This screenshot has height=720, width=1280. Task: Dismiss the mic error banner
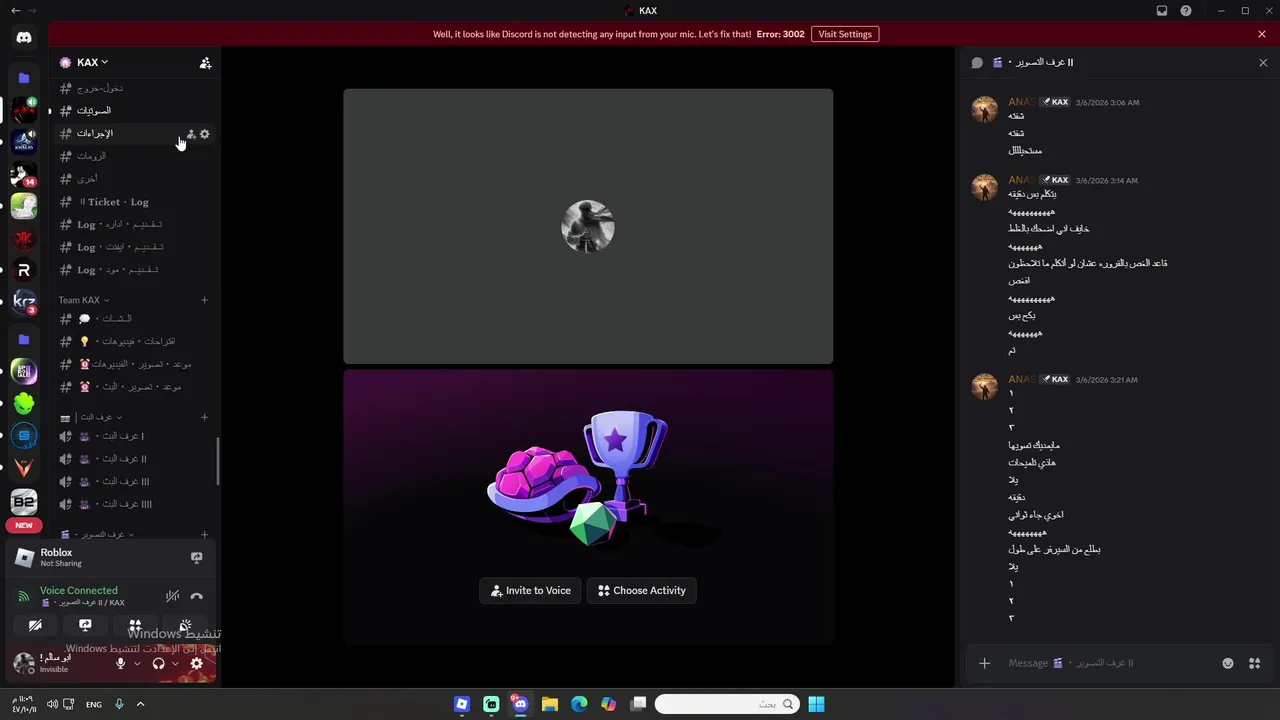1262,34
